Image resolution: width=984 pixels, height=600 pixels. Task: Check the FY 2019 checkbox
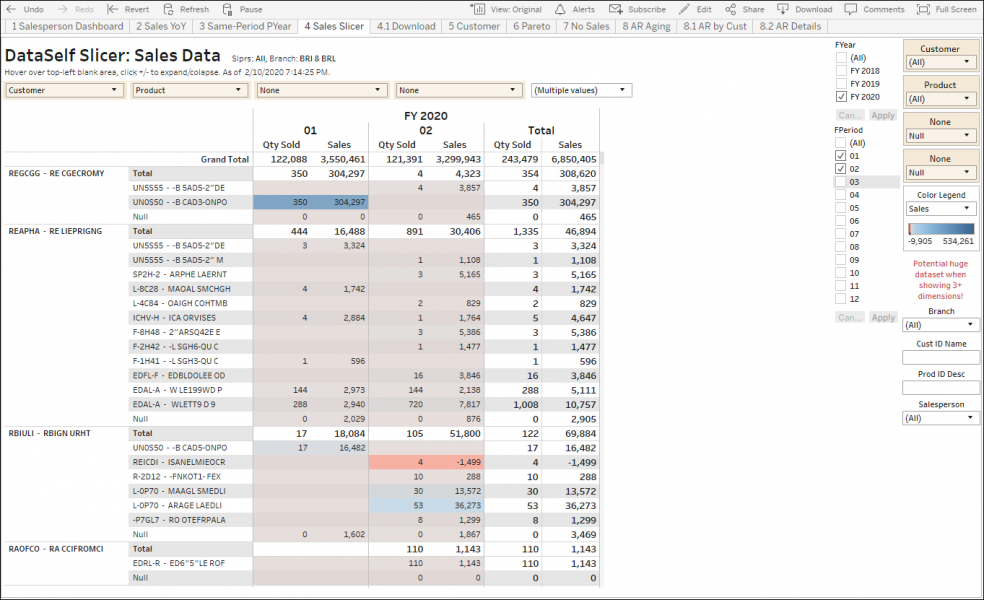coord(841,83)
